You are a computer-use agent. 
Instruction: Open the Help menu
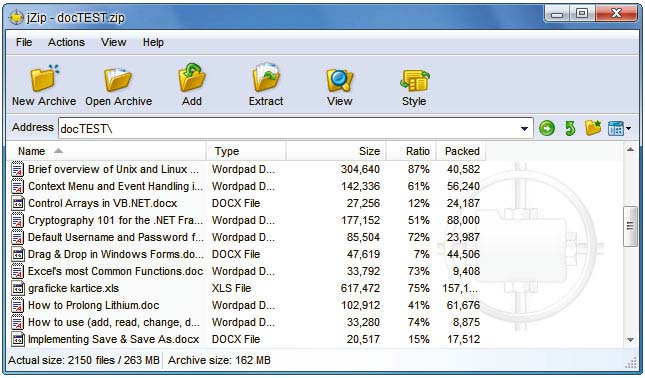153,42
